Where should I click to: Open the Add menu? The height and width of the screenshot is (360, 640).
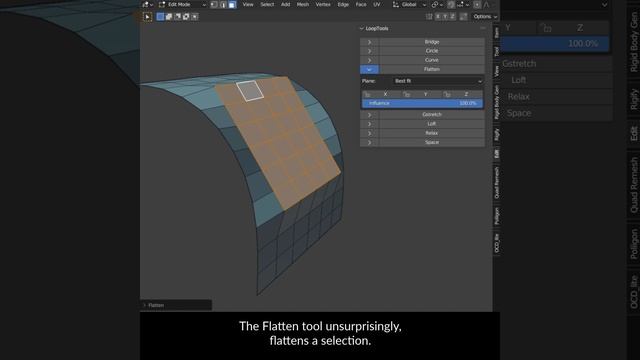[x=285, y=4]
